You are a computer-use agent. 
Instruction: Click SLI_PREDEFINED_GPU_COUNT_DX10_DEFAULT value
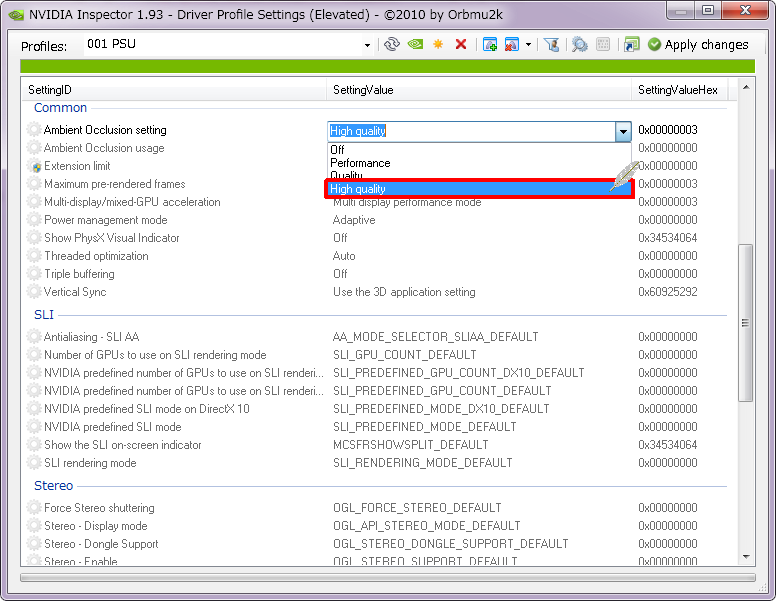(459, 373)
